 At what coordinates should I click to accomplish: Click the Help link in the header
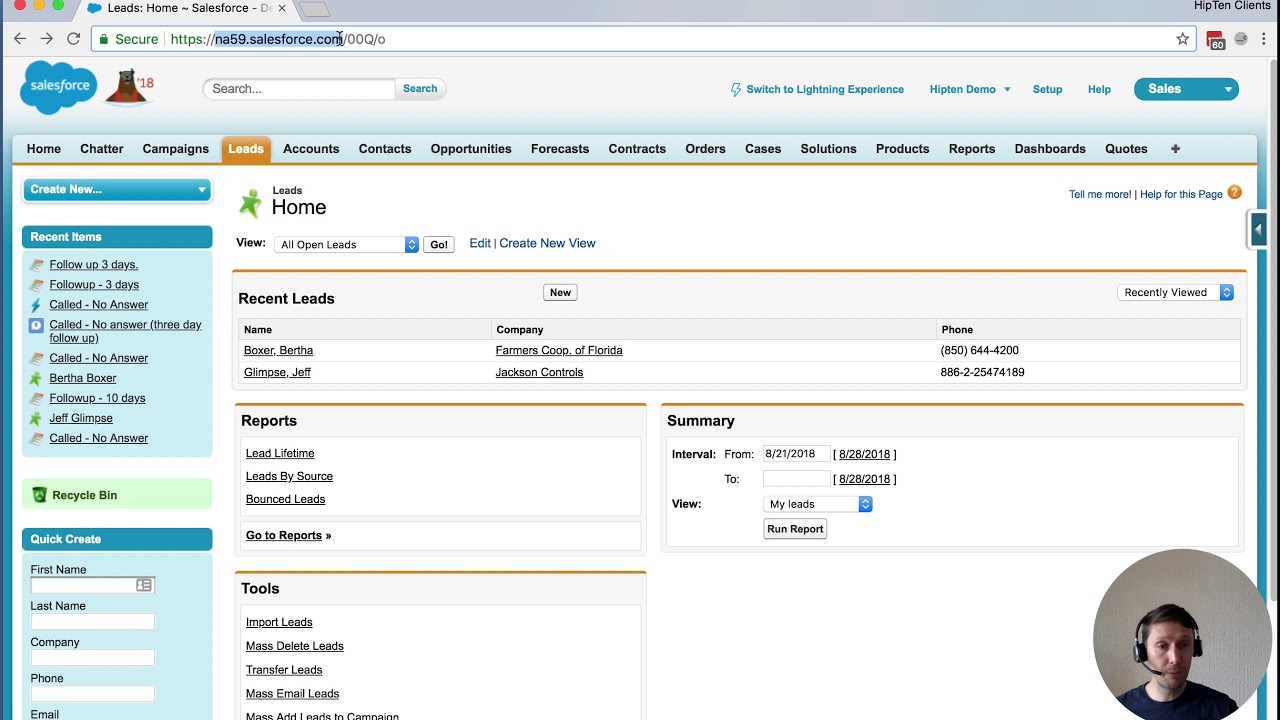click(x=1099, y=89)
